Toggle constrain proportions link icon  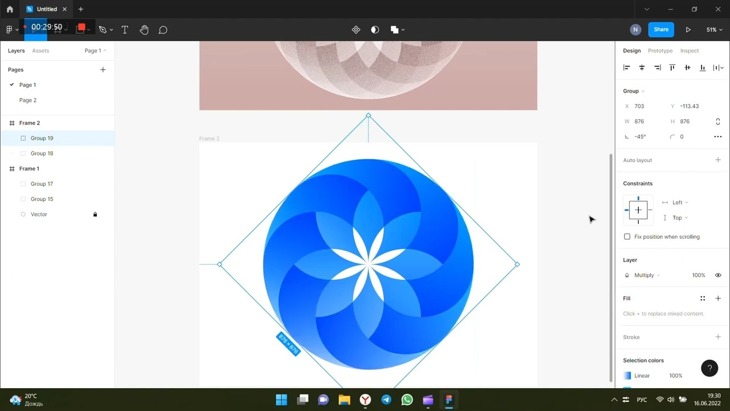tap(717, 121)
